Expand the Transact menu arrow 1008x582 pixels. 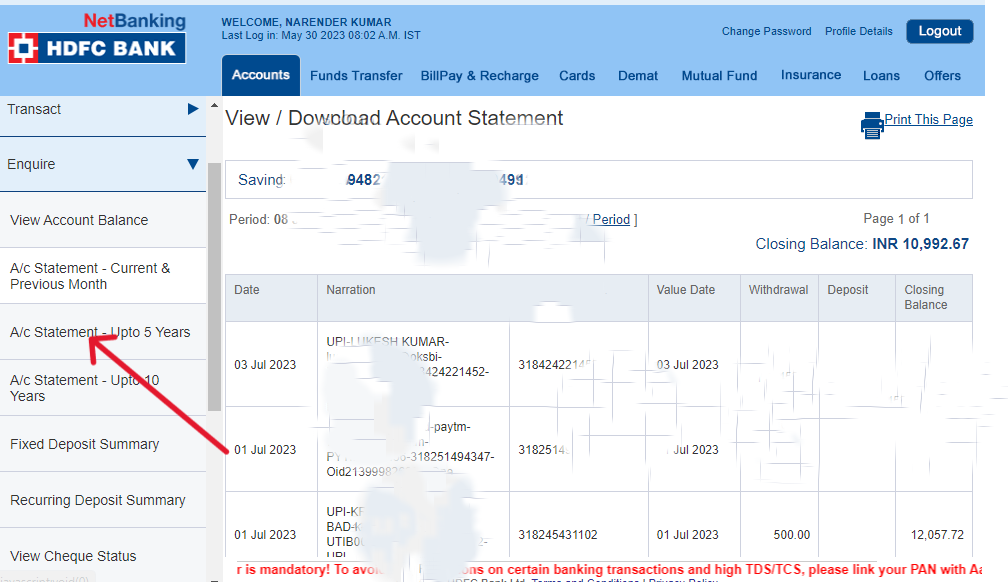(192, 109)
